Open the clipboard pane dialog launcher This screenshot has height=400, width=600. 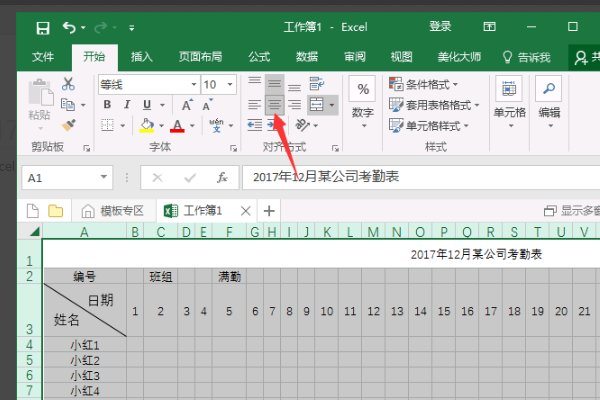(86, 148)
